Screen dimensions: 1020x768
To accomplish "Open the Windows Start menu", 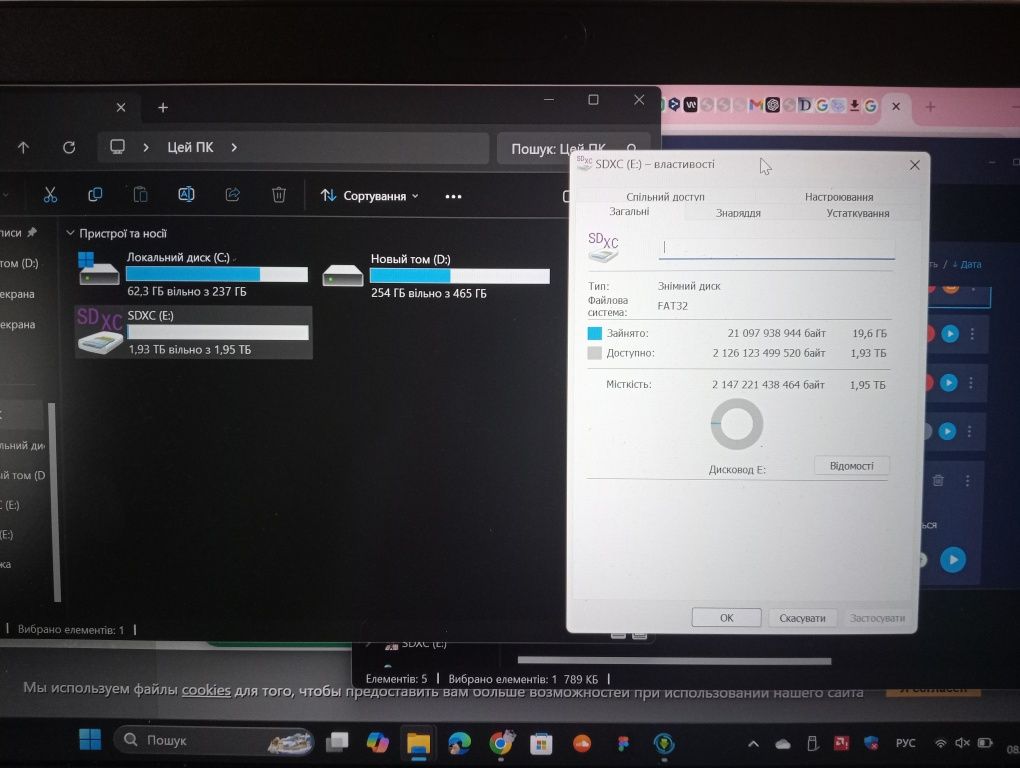I will (x=90, y=739).
